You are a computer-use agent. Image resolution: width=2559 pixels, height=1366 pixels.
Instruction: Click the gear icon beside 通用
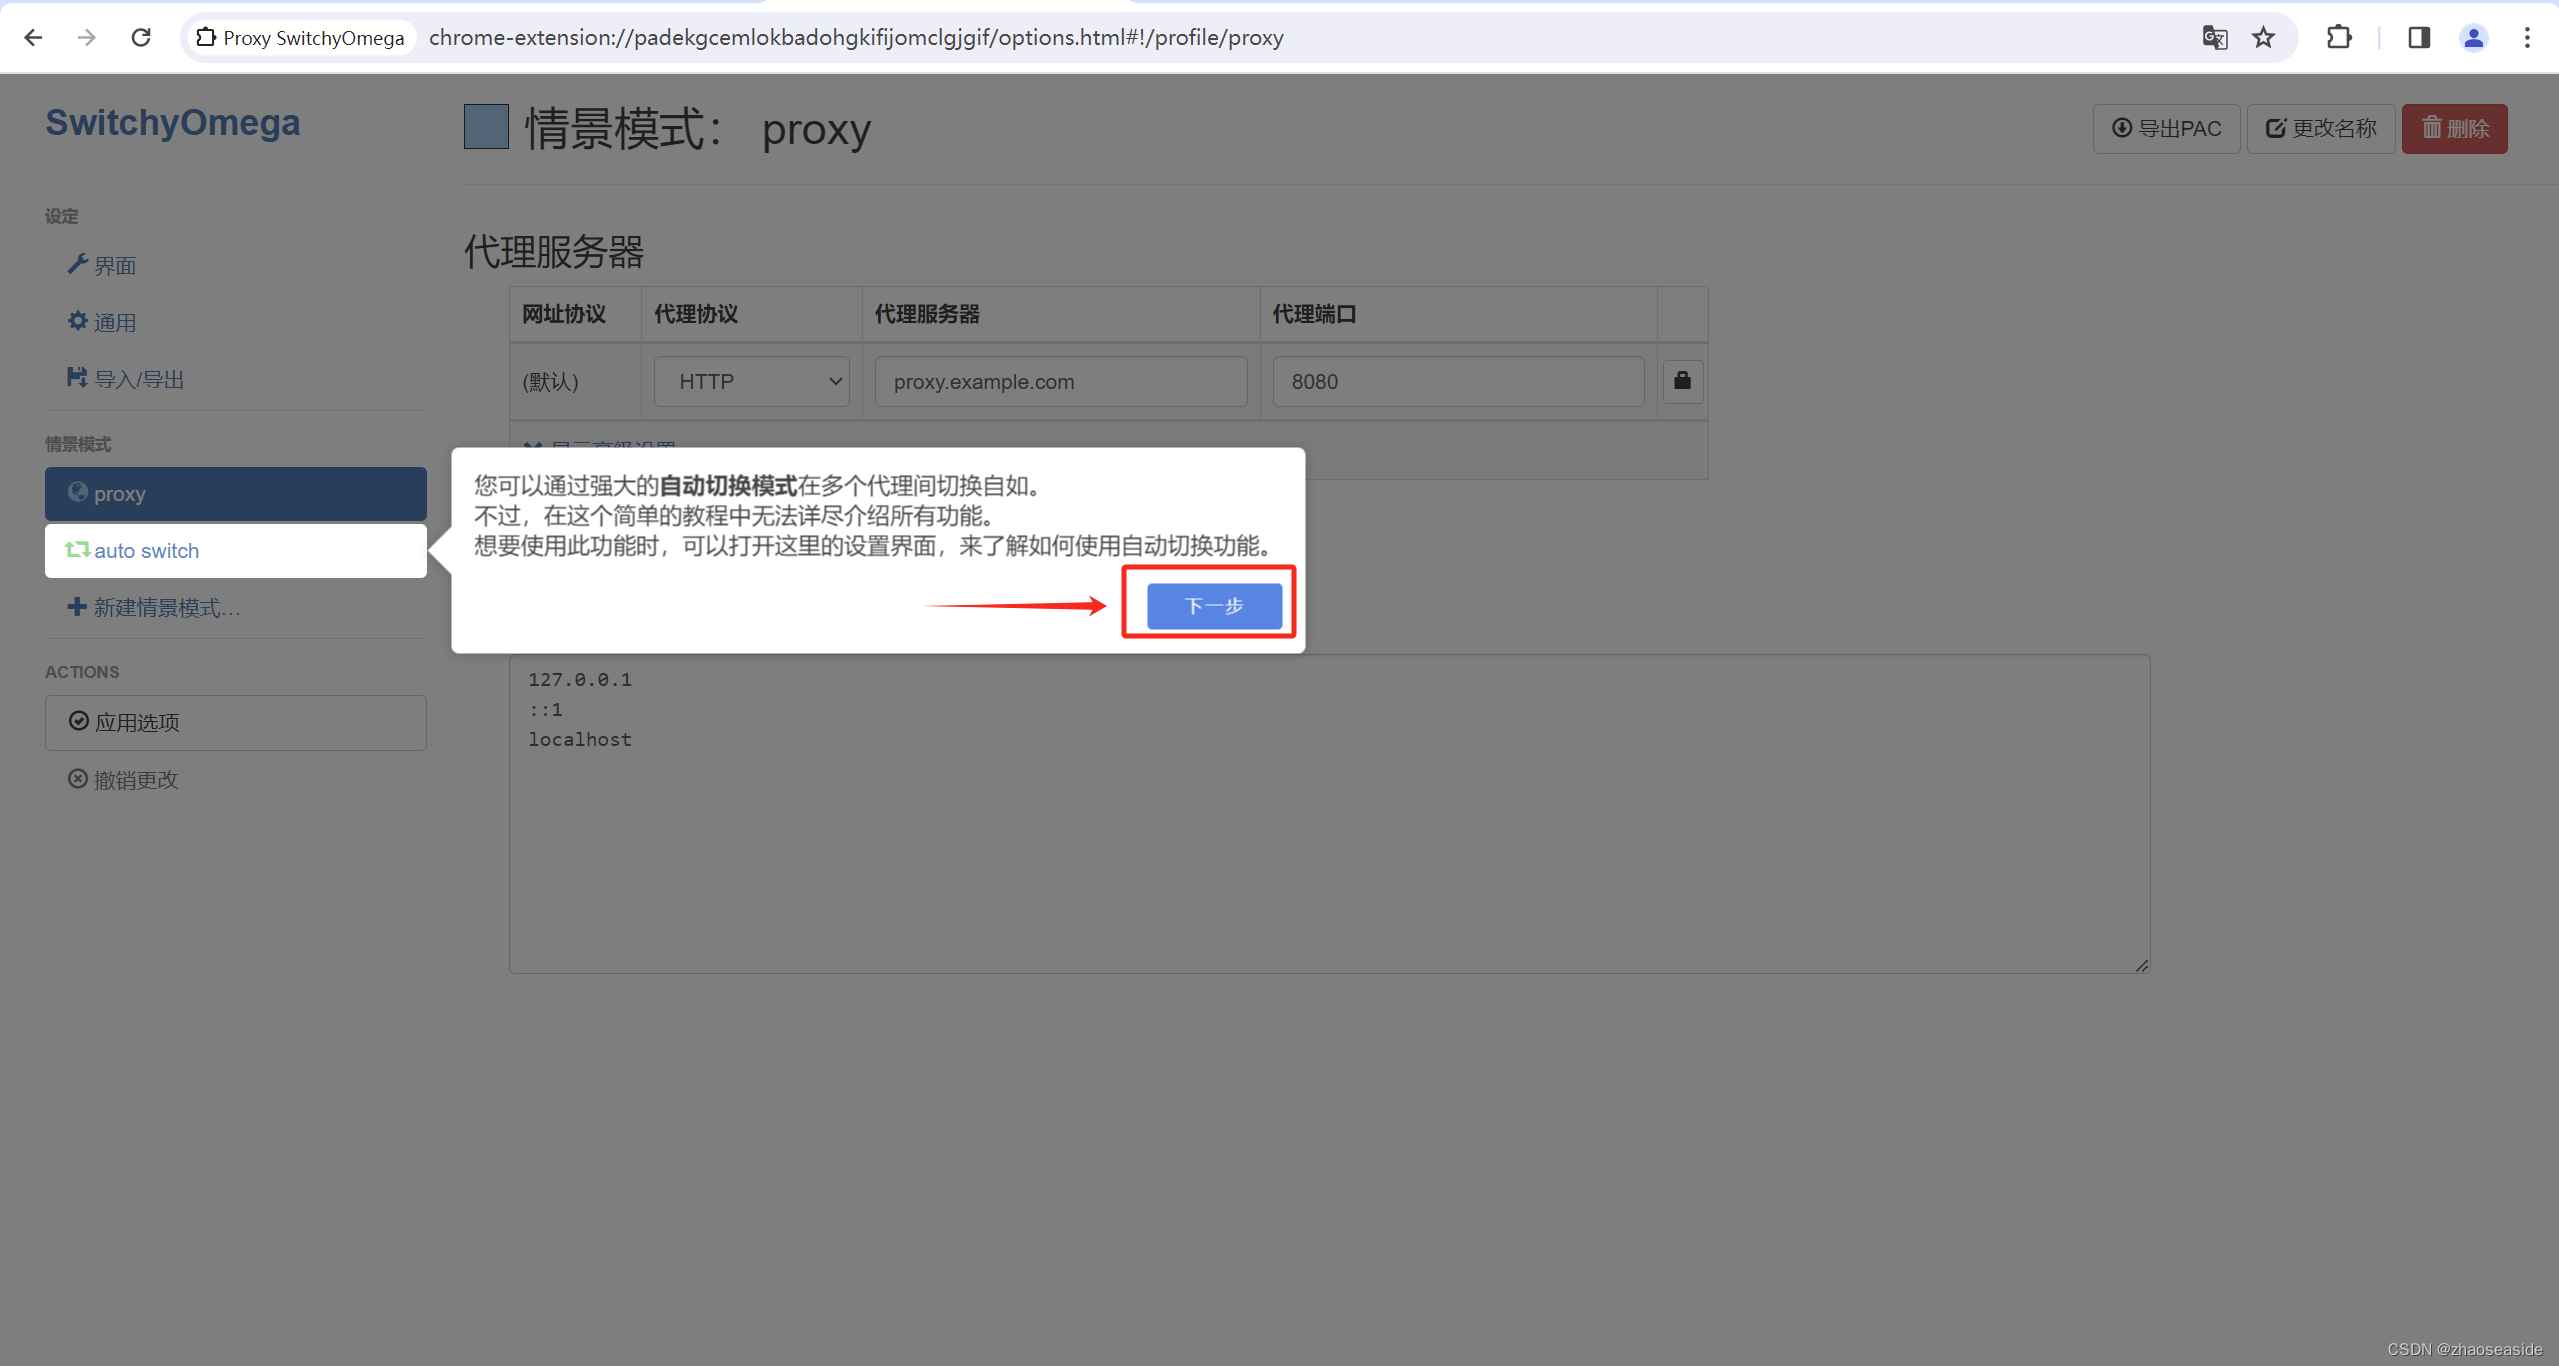pos(77,321)
